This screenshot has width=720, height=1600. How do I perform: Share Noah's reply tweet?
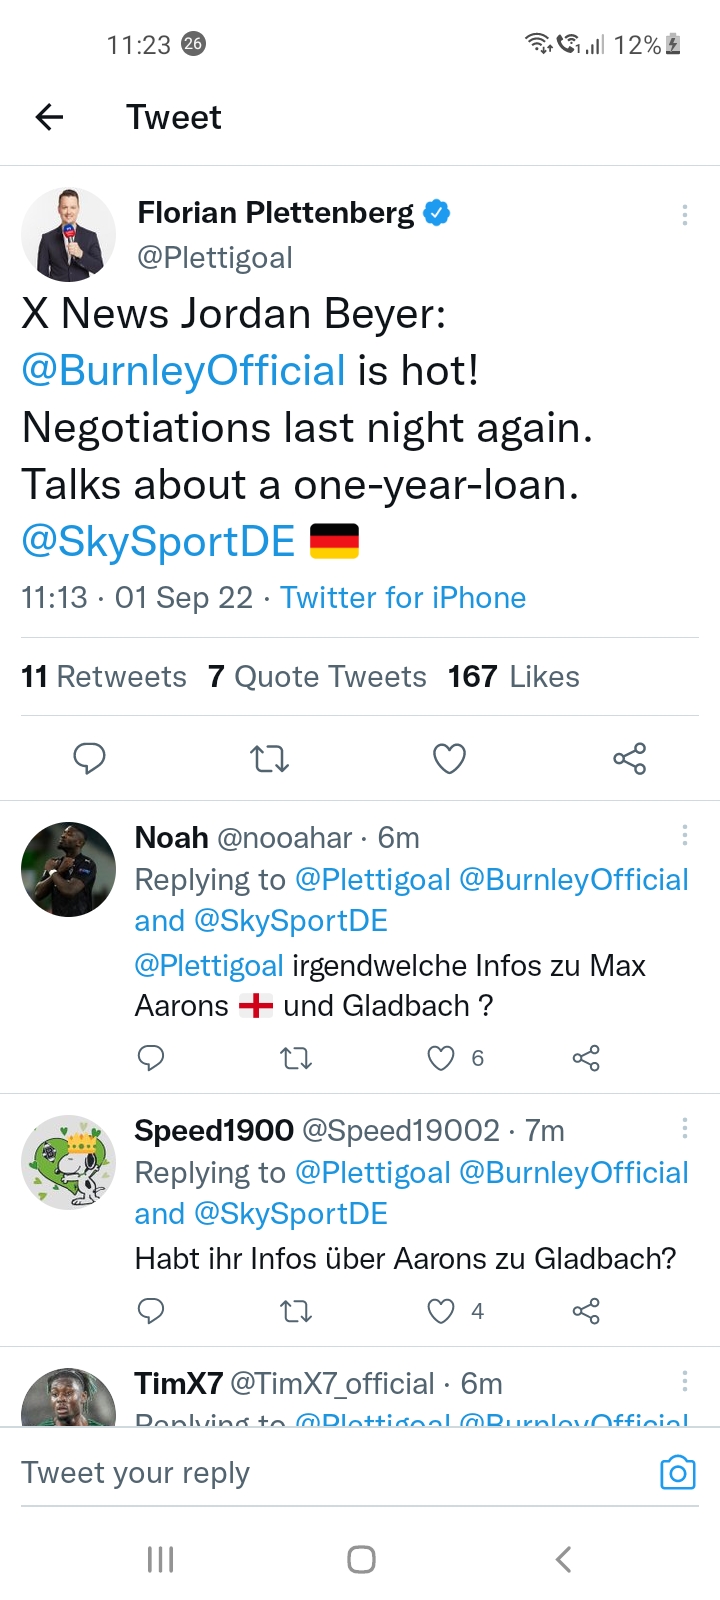pos(586,1058)
